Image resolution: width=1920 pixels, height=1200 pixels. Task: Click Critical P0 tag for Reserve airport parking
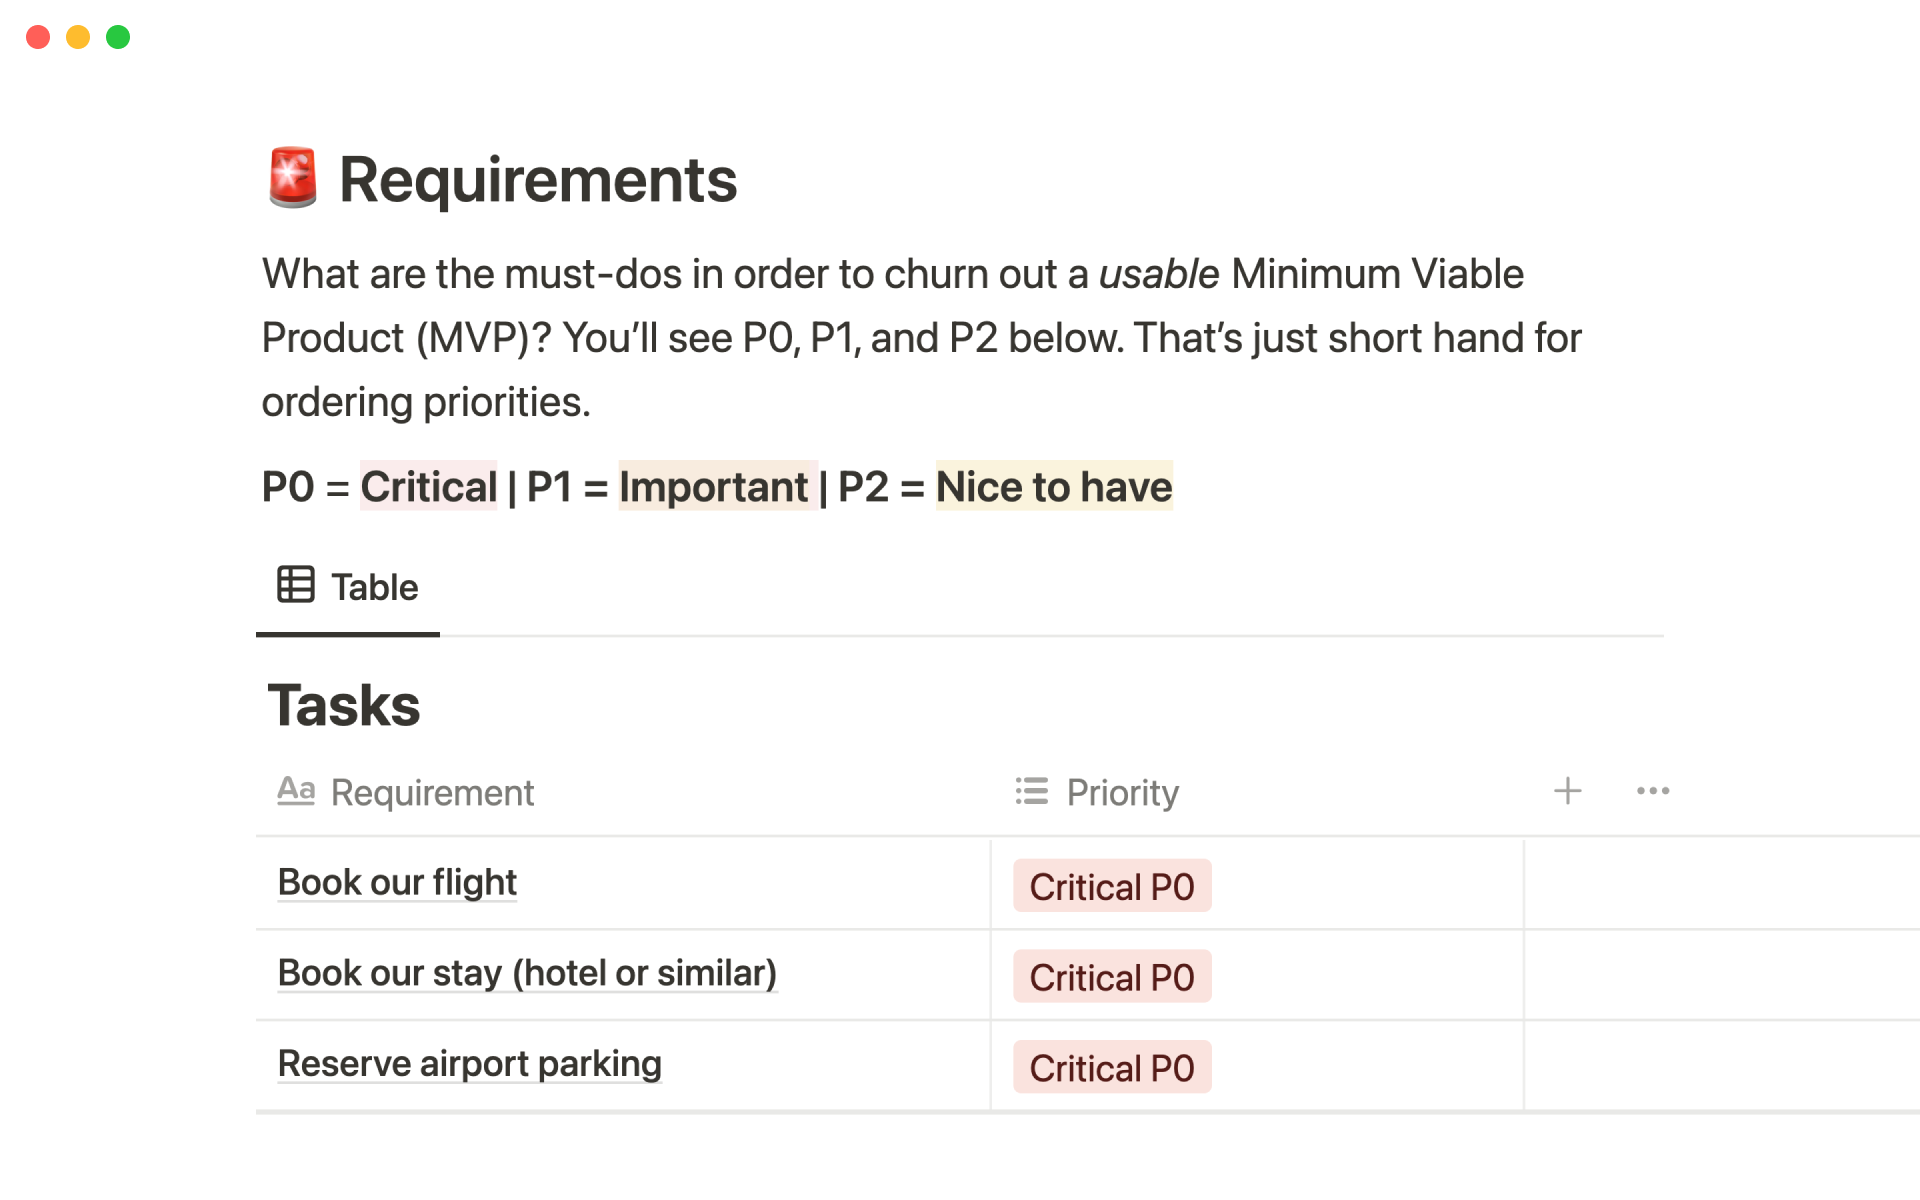(1111, 1068)
